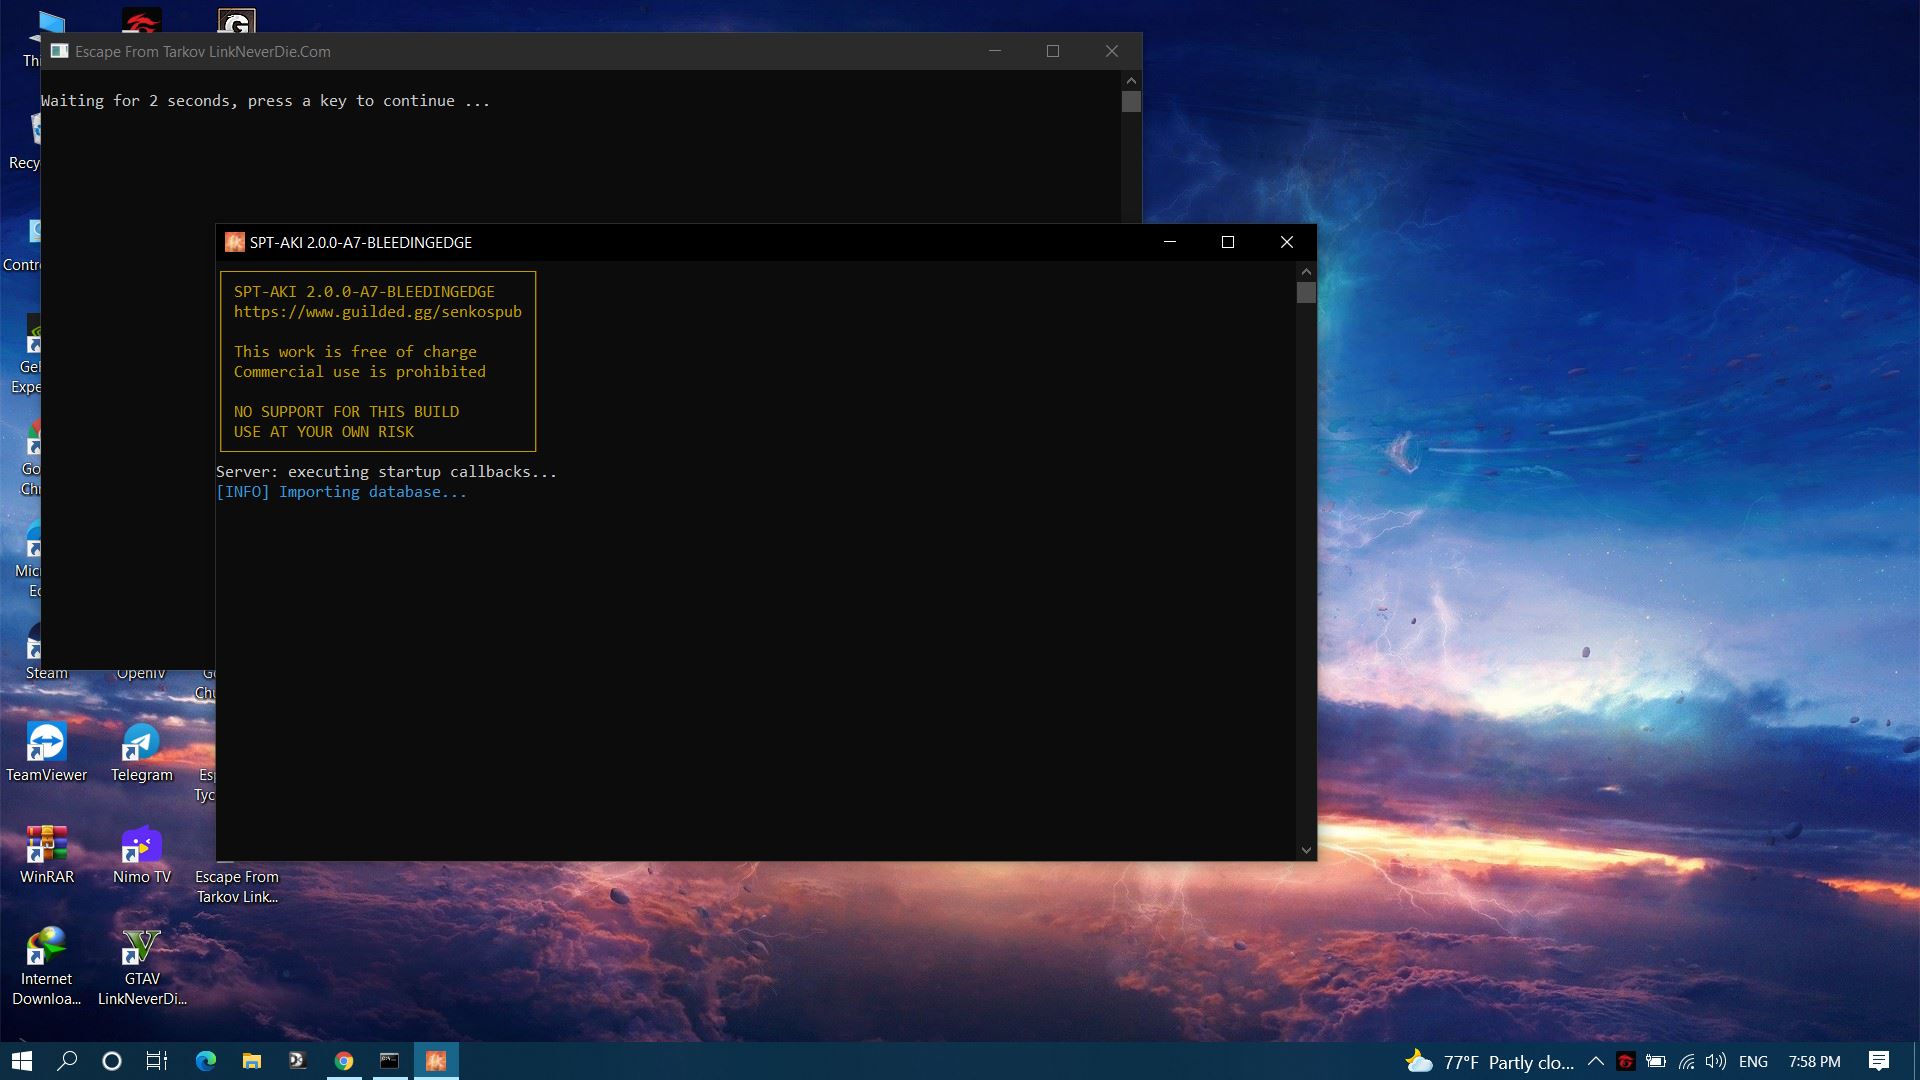
Task: Launch WinRAR from the desktop
Action: coord(47,845)
